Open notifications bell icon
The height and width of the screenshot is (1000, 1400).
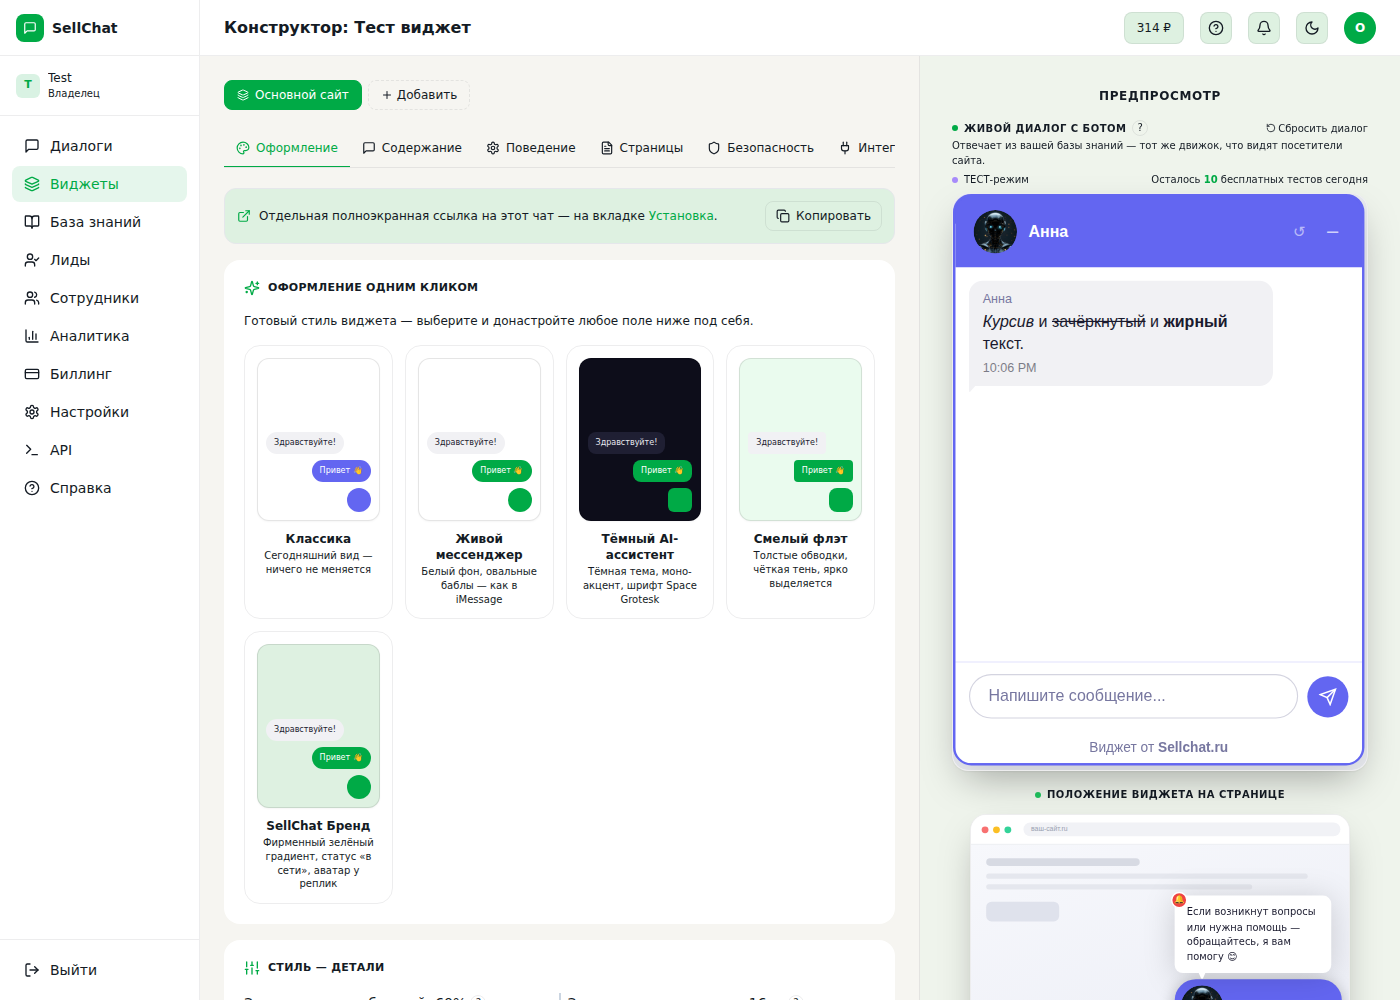click(x=1264, y=28)
